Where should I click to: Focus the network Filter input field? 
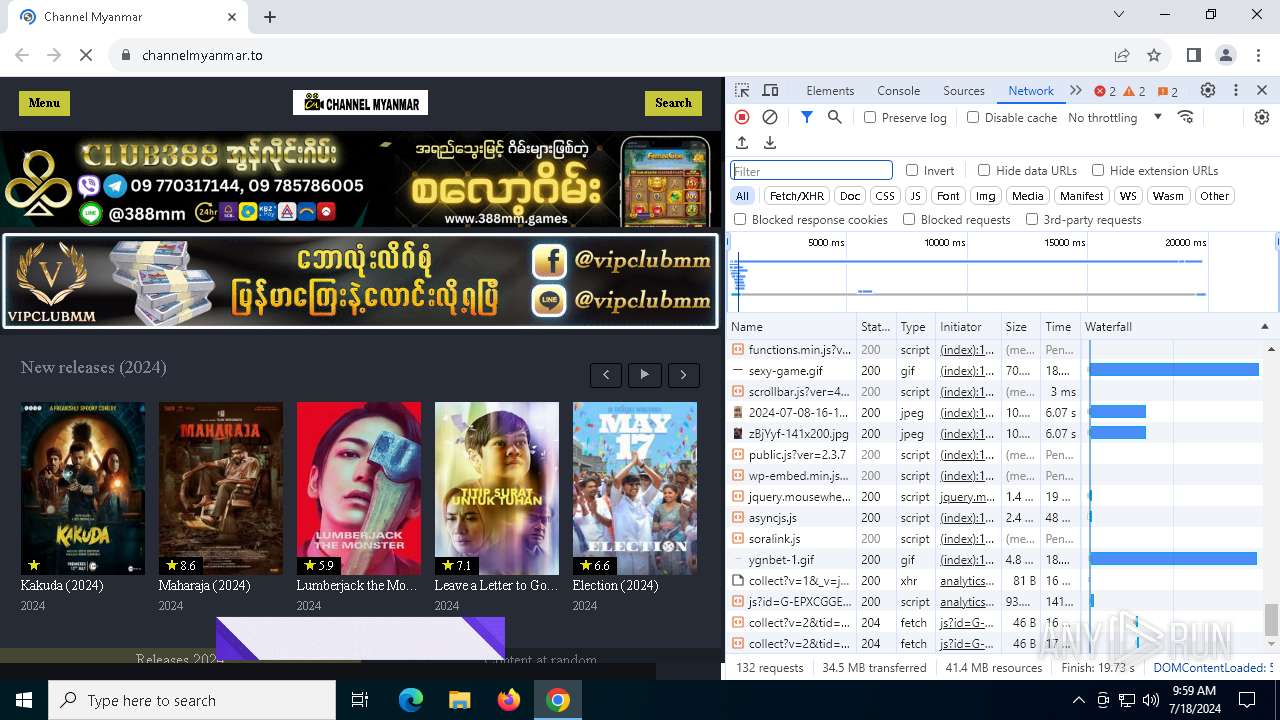(811, 171)
